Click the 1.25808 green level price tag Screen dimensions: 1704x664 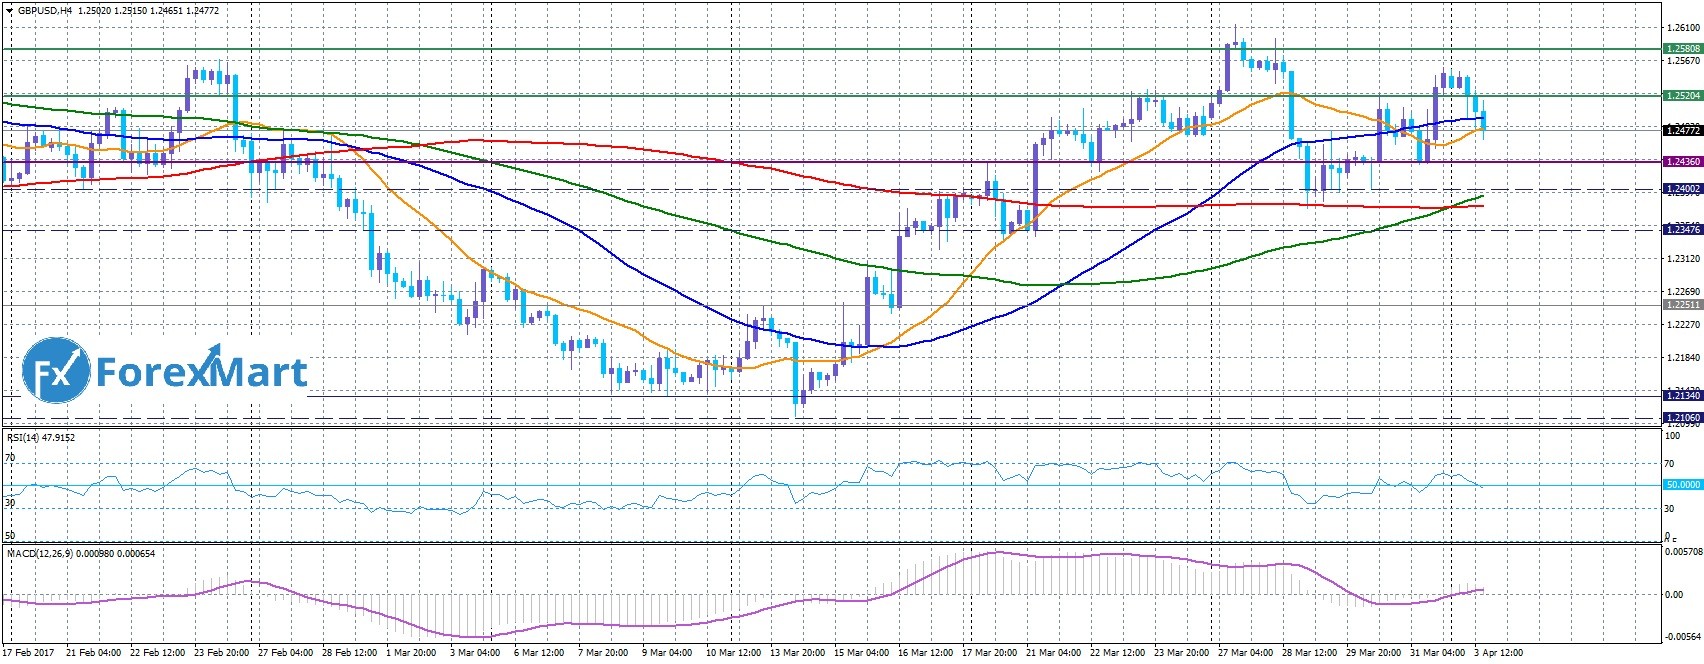click(1682, 48)
